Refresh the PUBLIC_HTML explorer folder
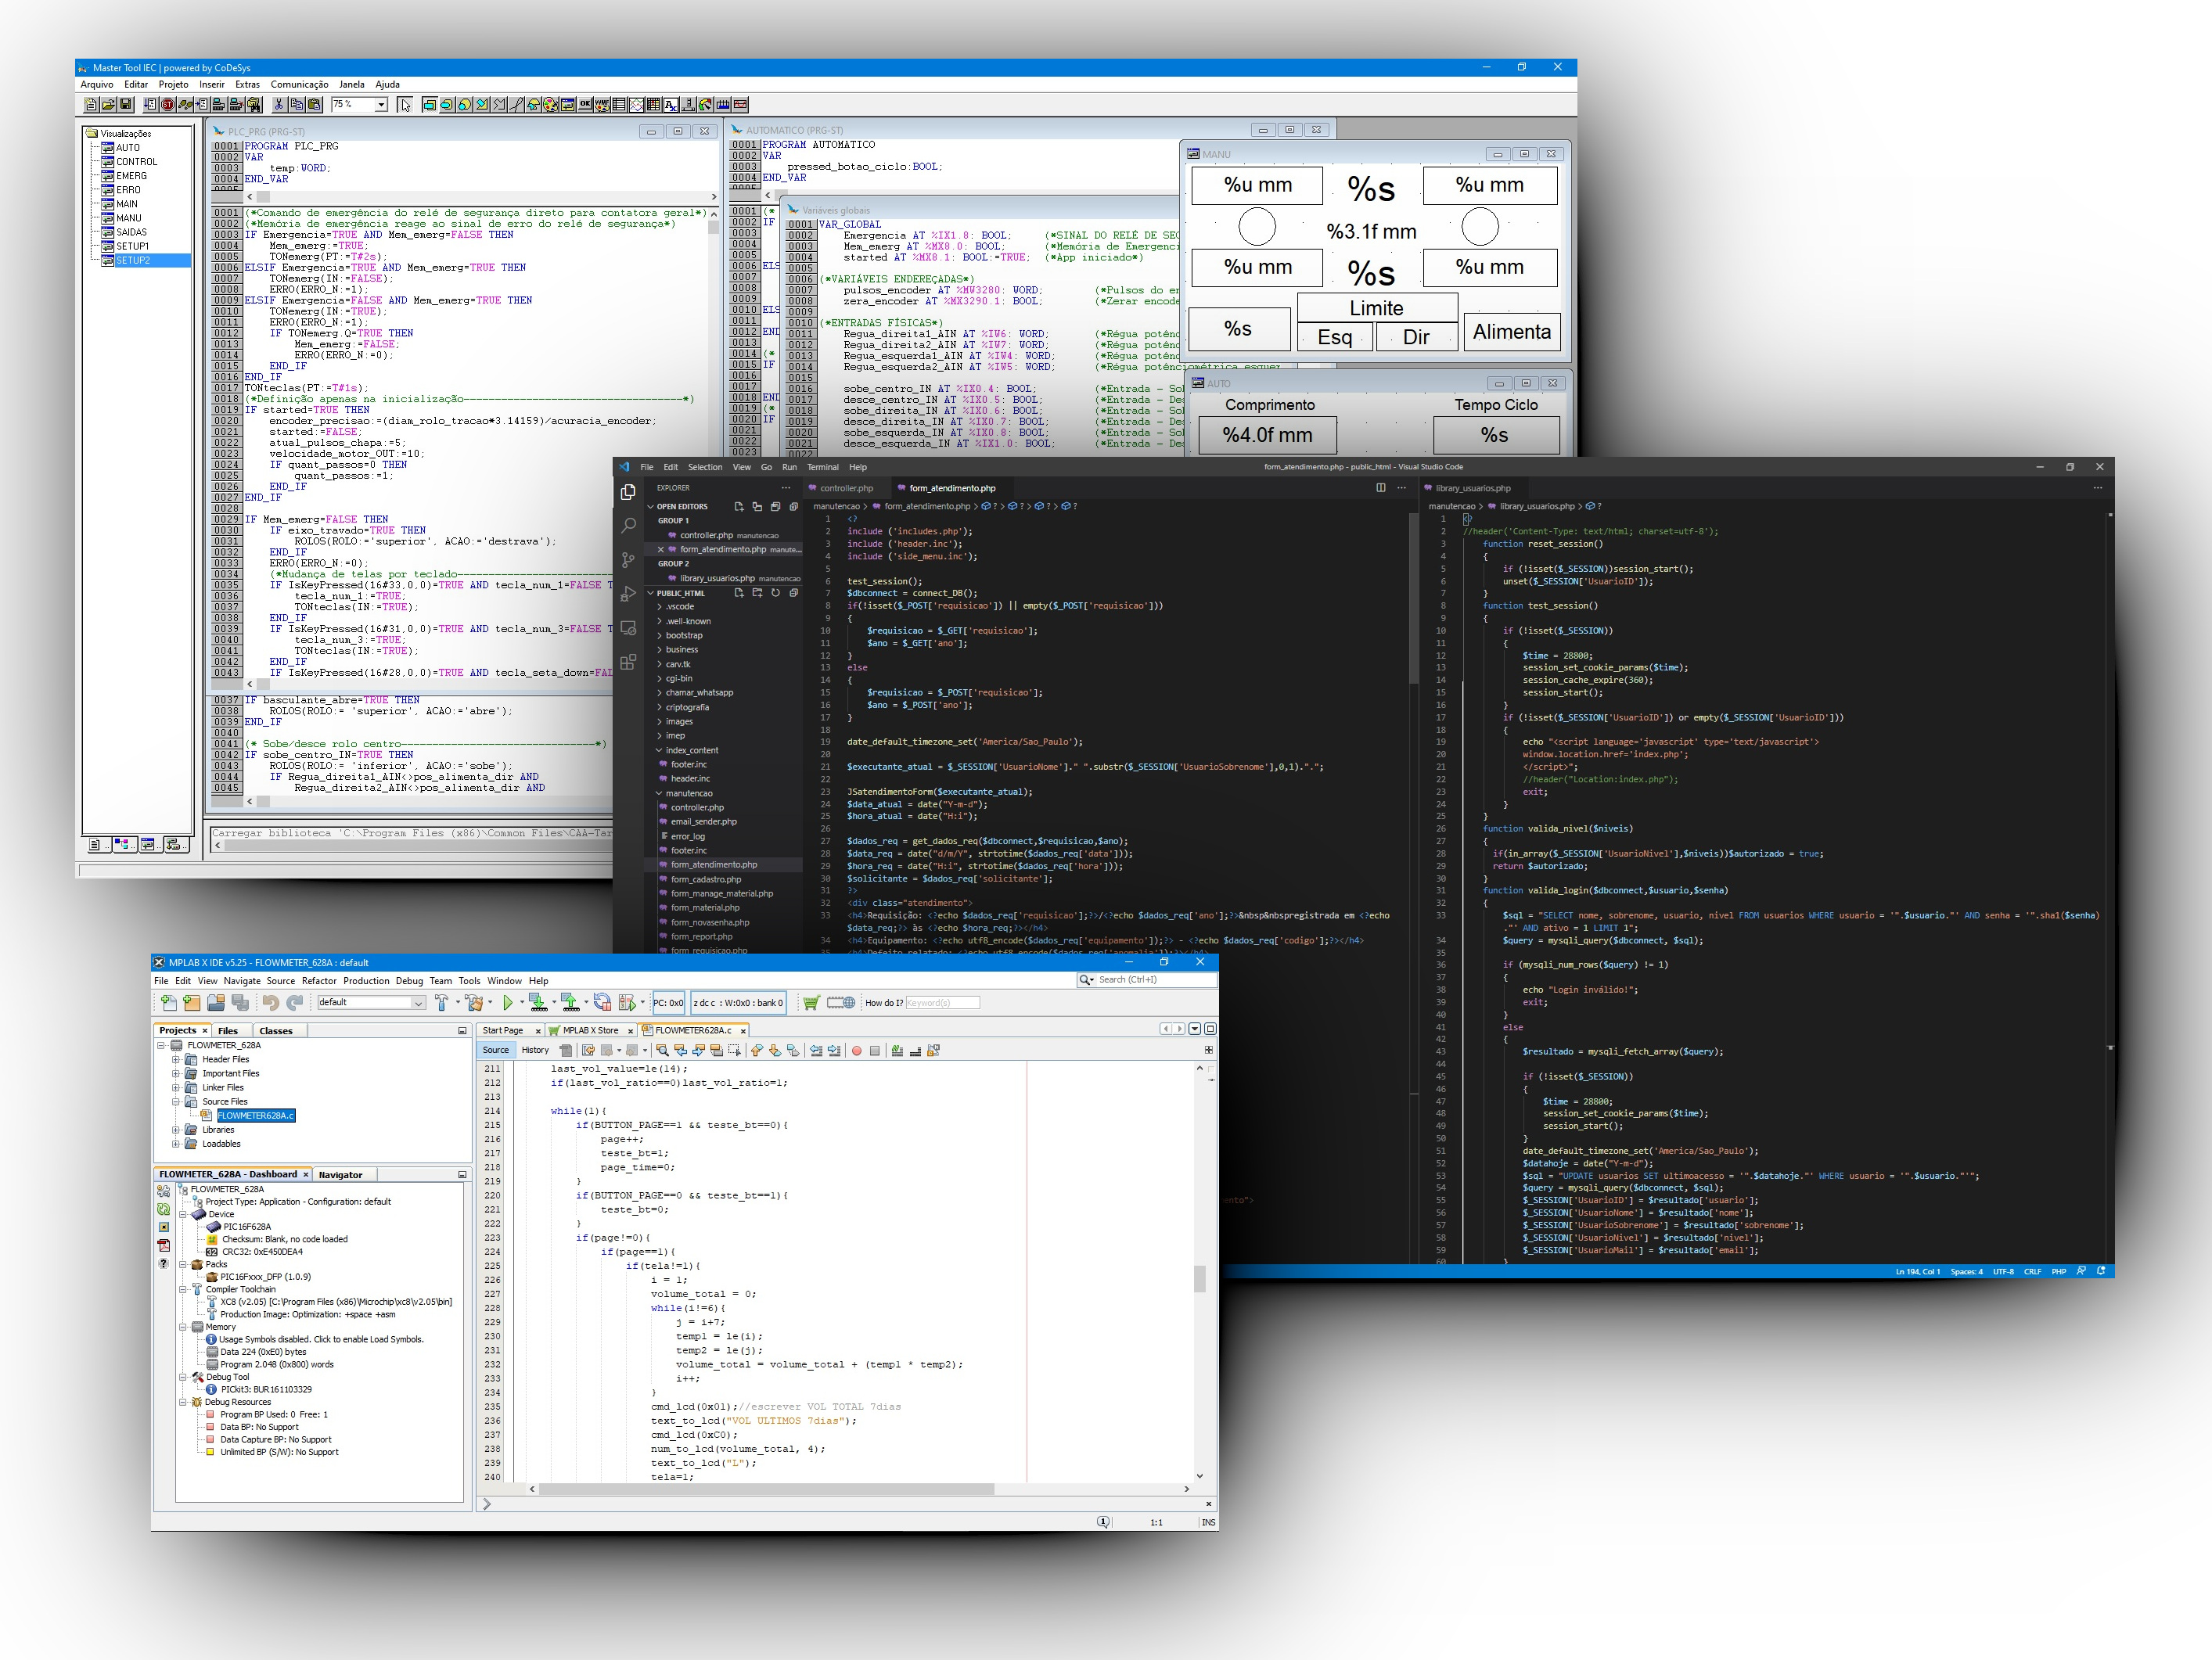 pyautogui.click(x=775, y=593)
